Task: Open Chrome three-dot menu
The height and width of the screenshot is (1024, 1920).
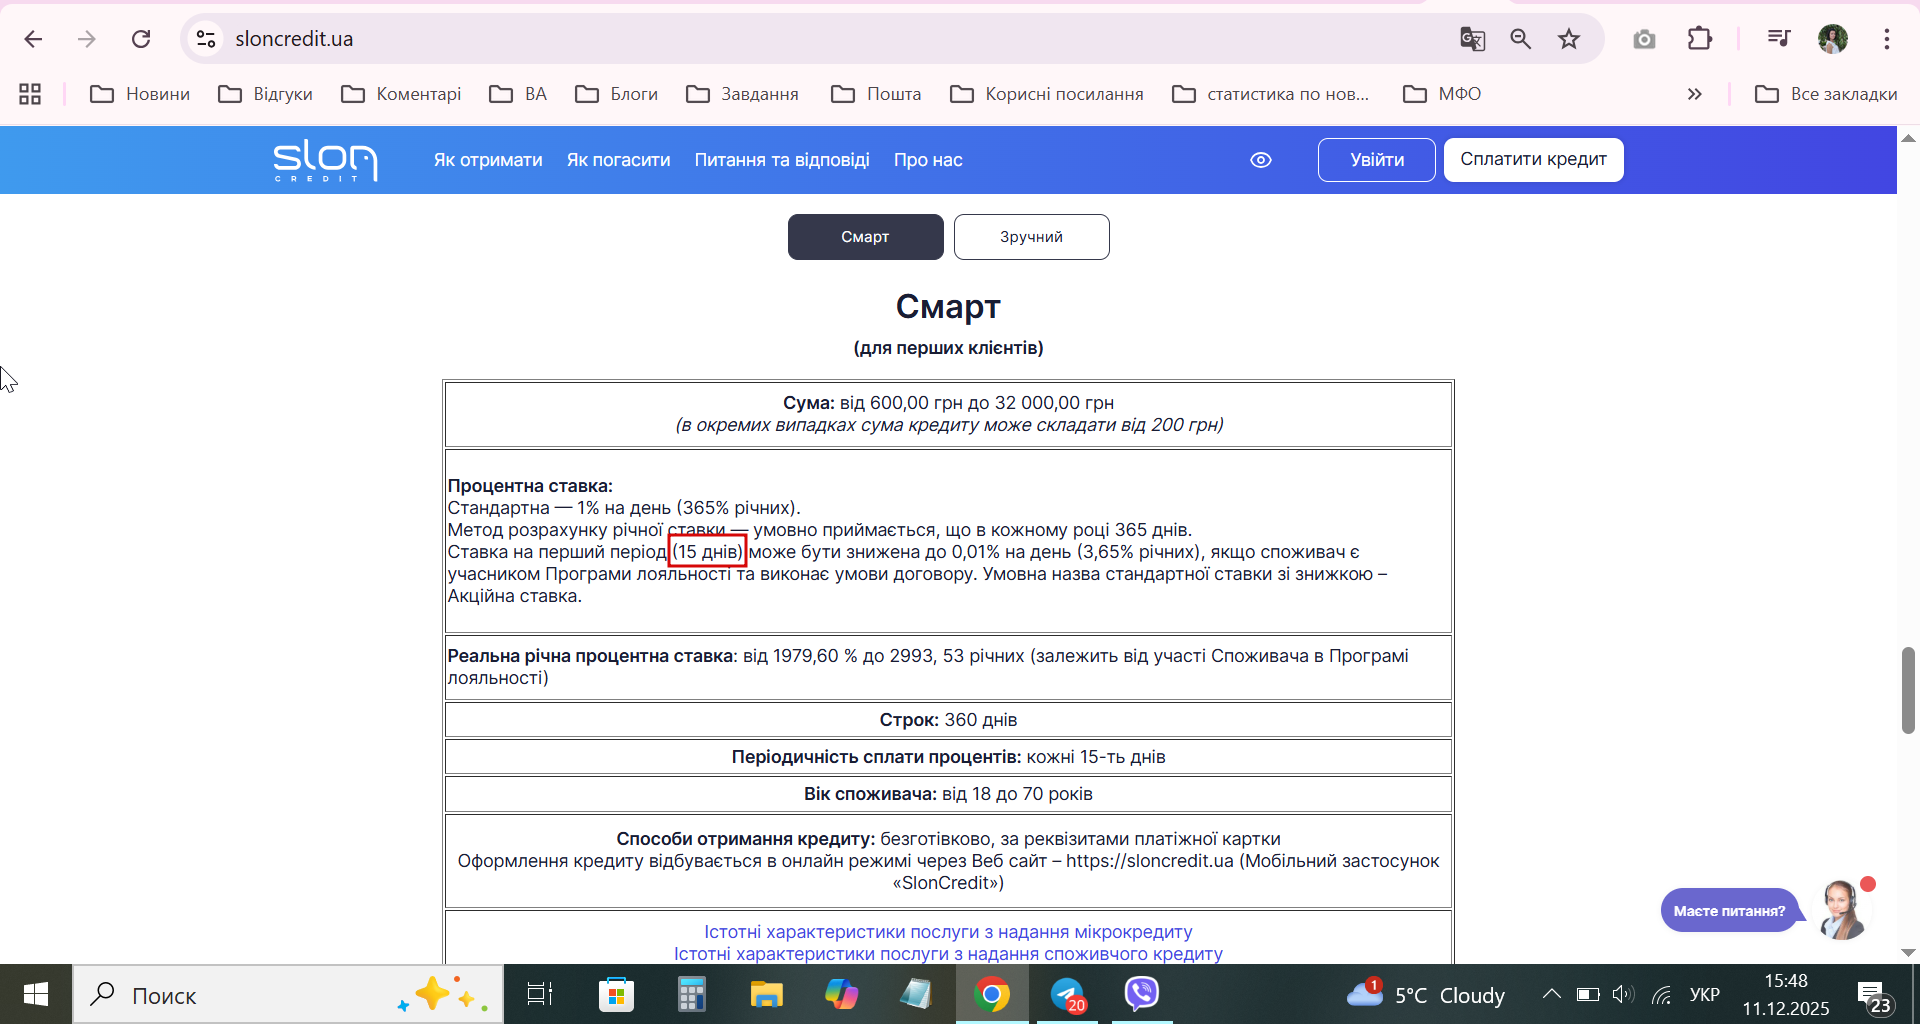Action: [1887, 39]
